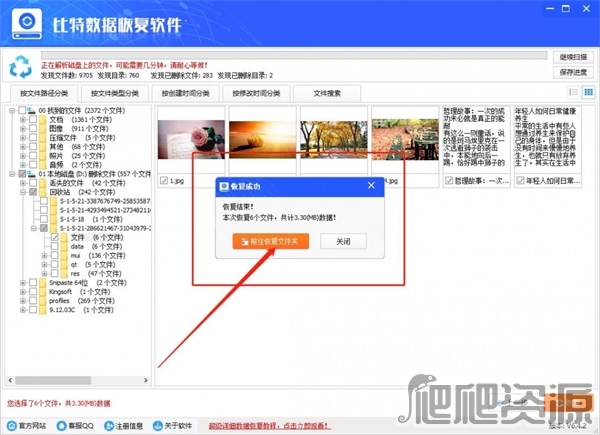
Task: Collapse the 01 本地磁盘 (D:) node
Action: pos(12,174)
